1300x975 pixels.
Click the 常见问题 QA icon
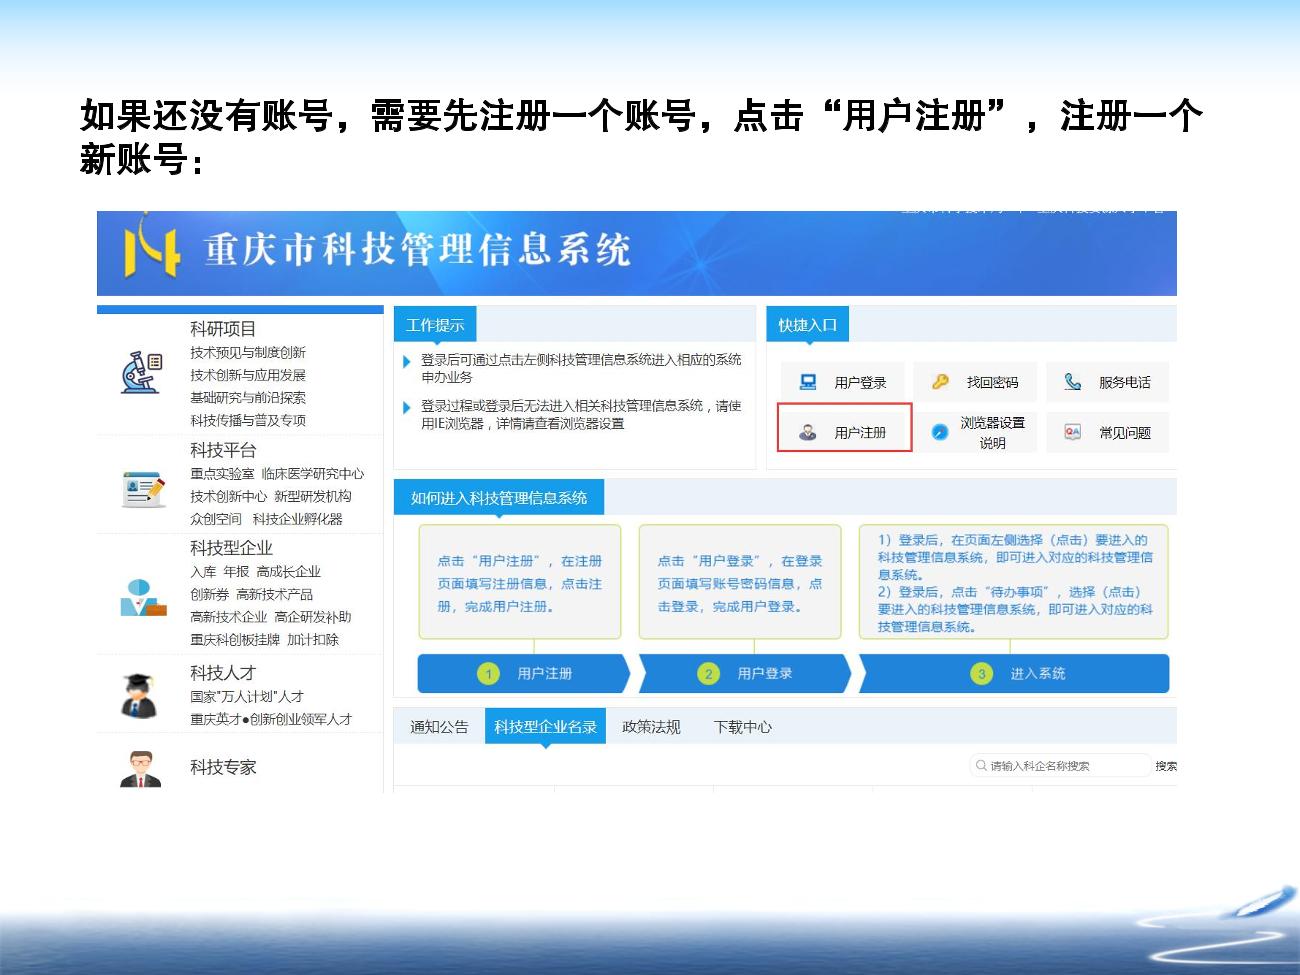[1073, 432]
